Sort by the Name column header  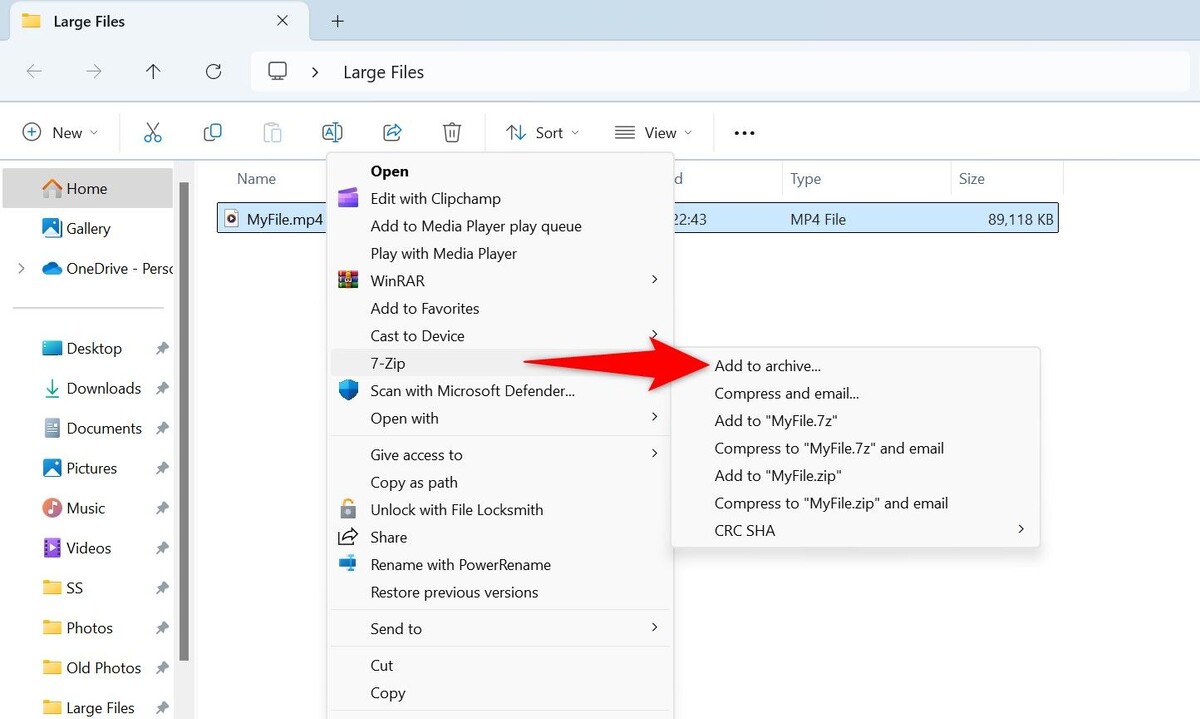[x=256, y=179]
